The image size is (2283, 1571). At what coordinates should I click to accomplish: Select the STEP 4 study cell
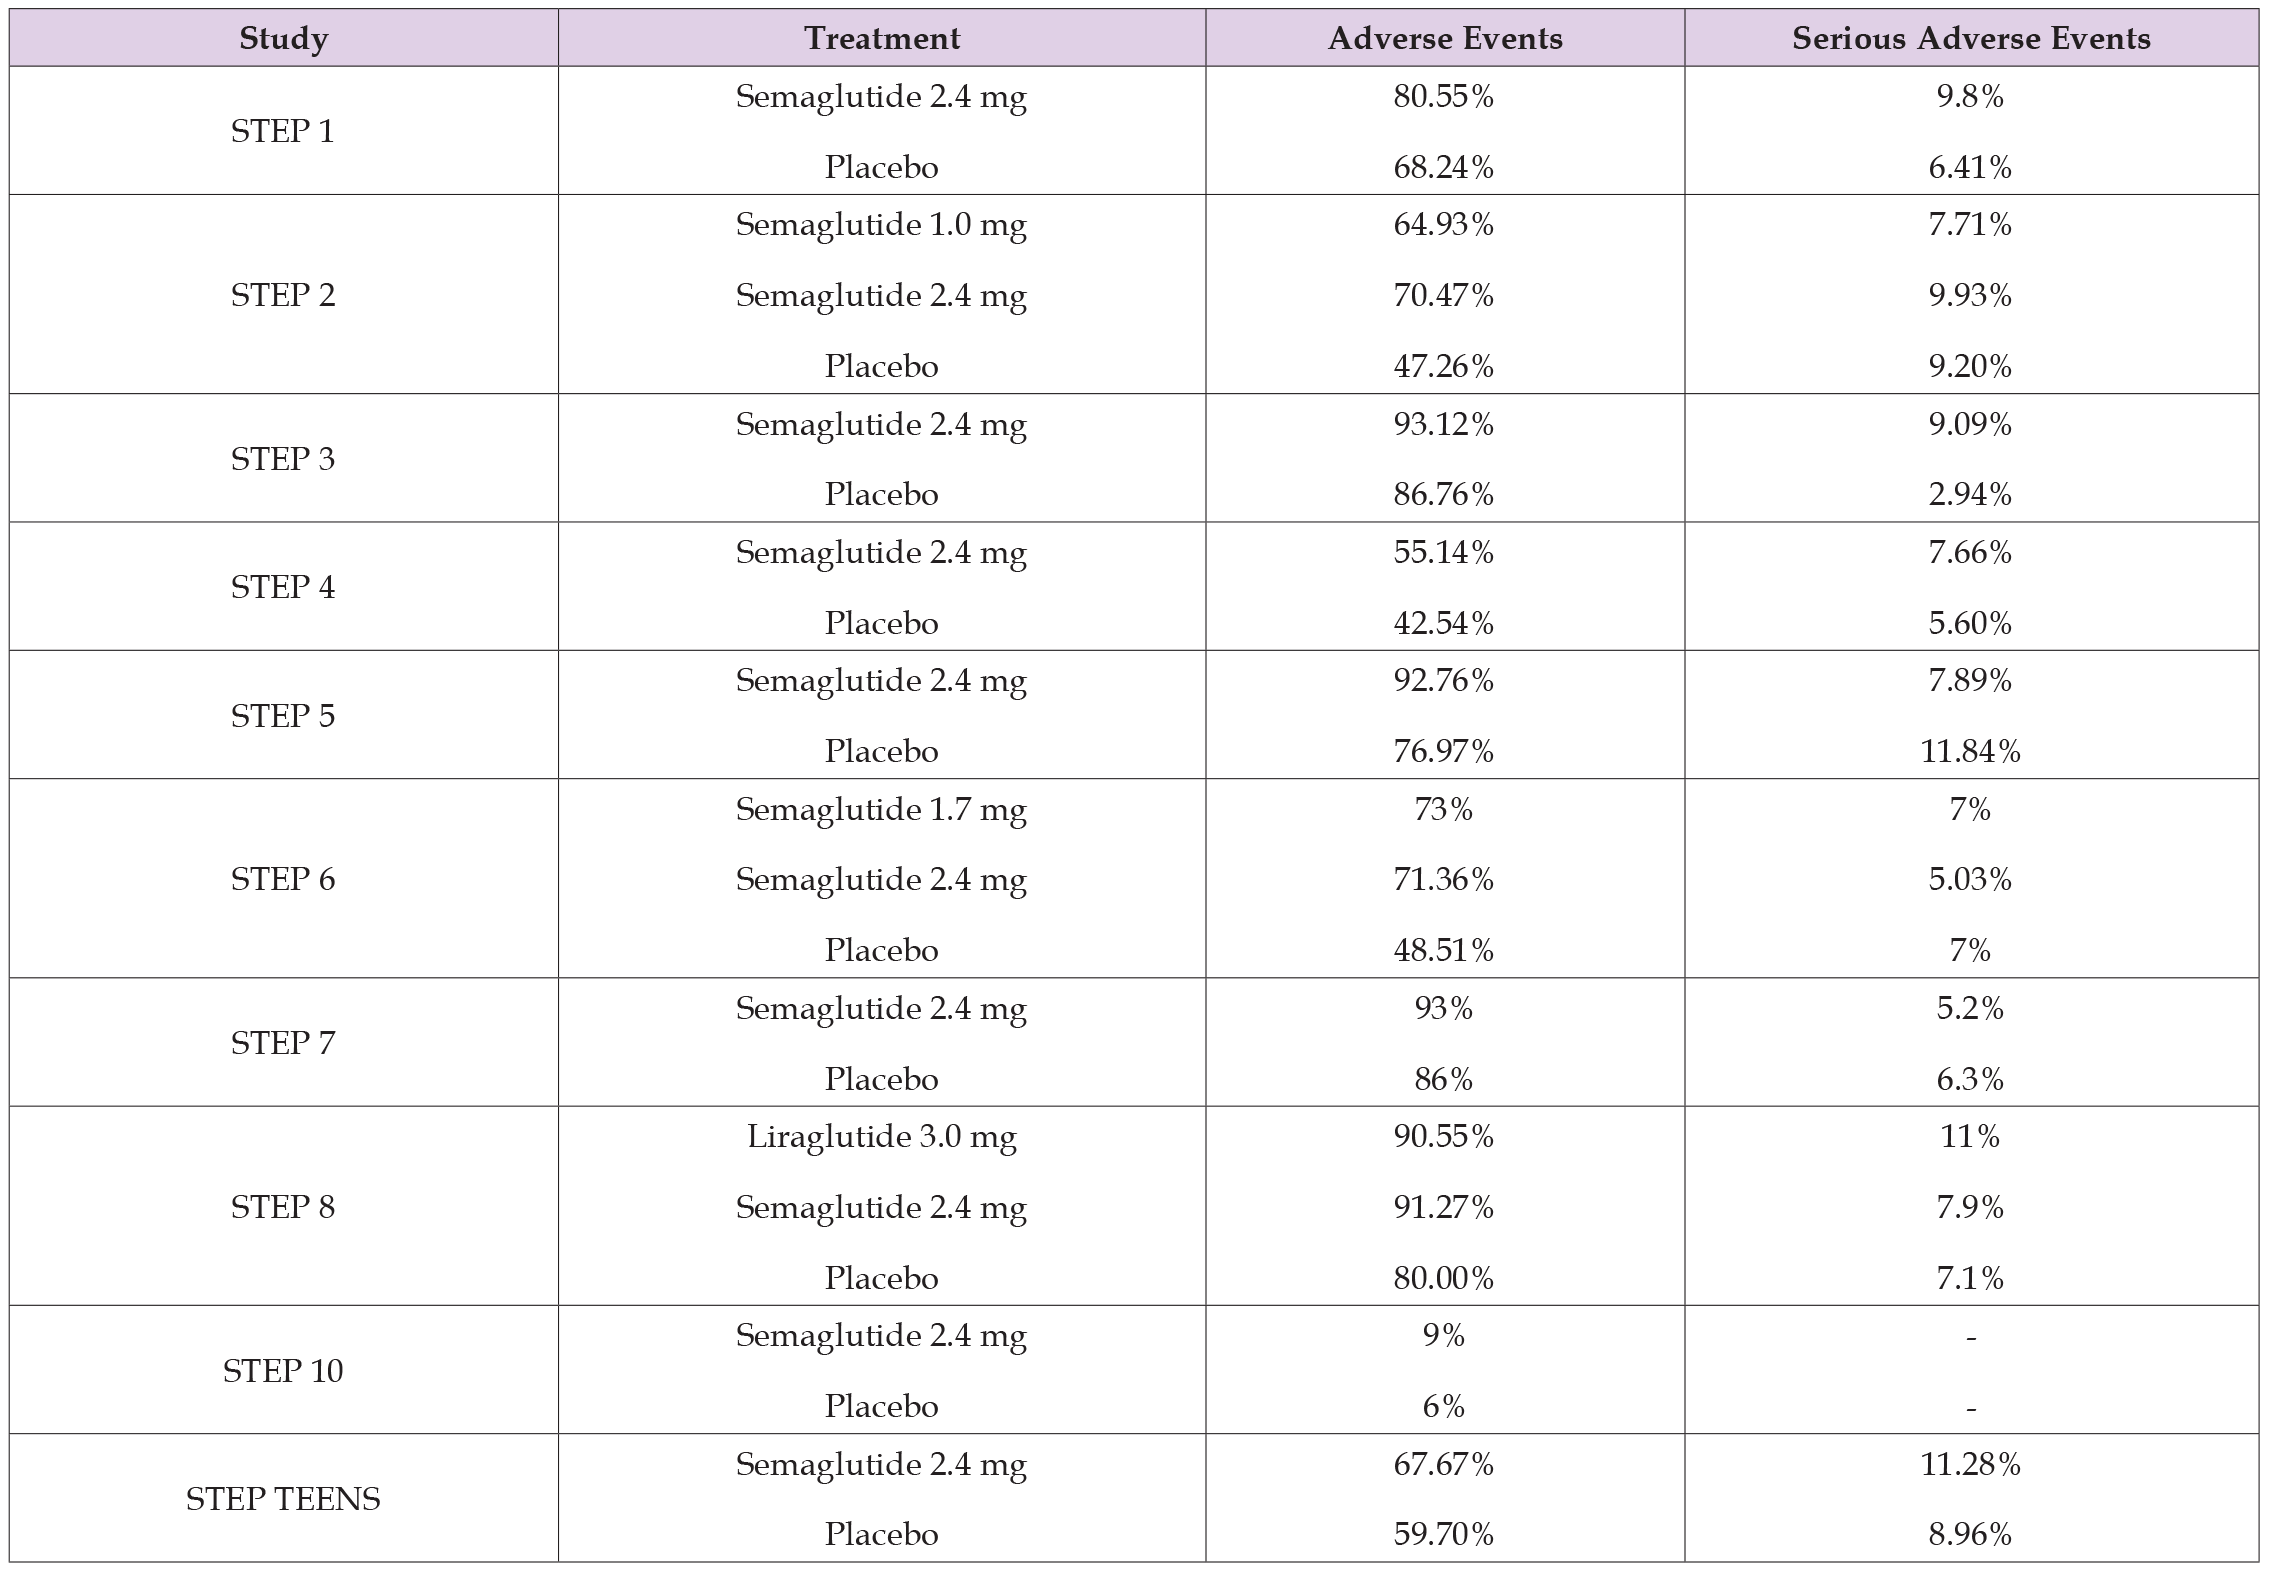pos(283,587)
